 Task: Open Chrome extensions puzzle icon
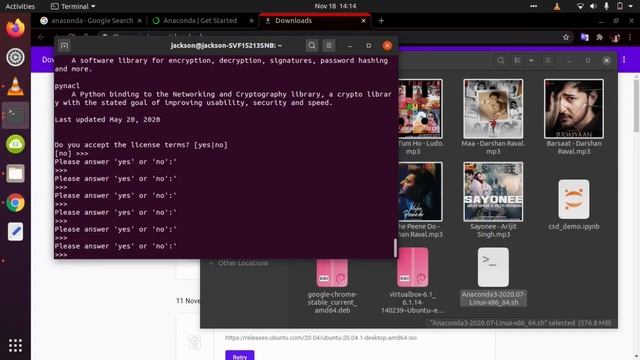pyautogui.click(x=600, y=37)
